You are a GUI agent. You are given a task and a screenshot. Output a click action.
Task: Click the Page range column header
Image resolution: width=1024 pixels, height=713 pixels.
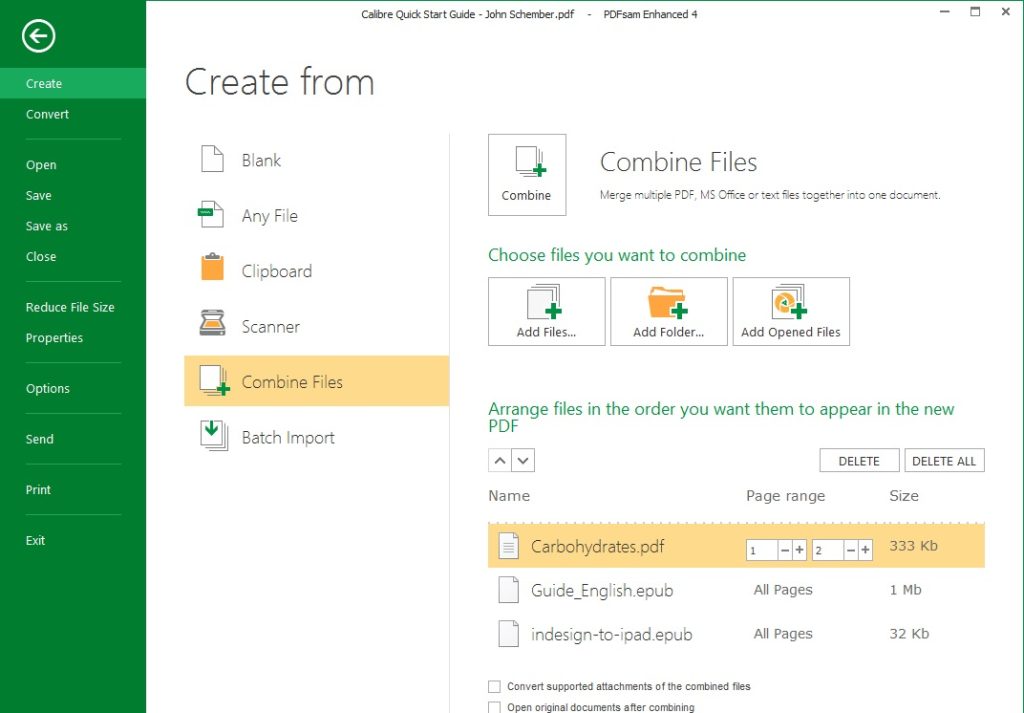(x=786, y=496)
